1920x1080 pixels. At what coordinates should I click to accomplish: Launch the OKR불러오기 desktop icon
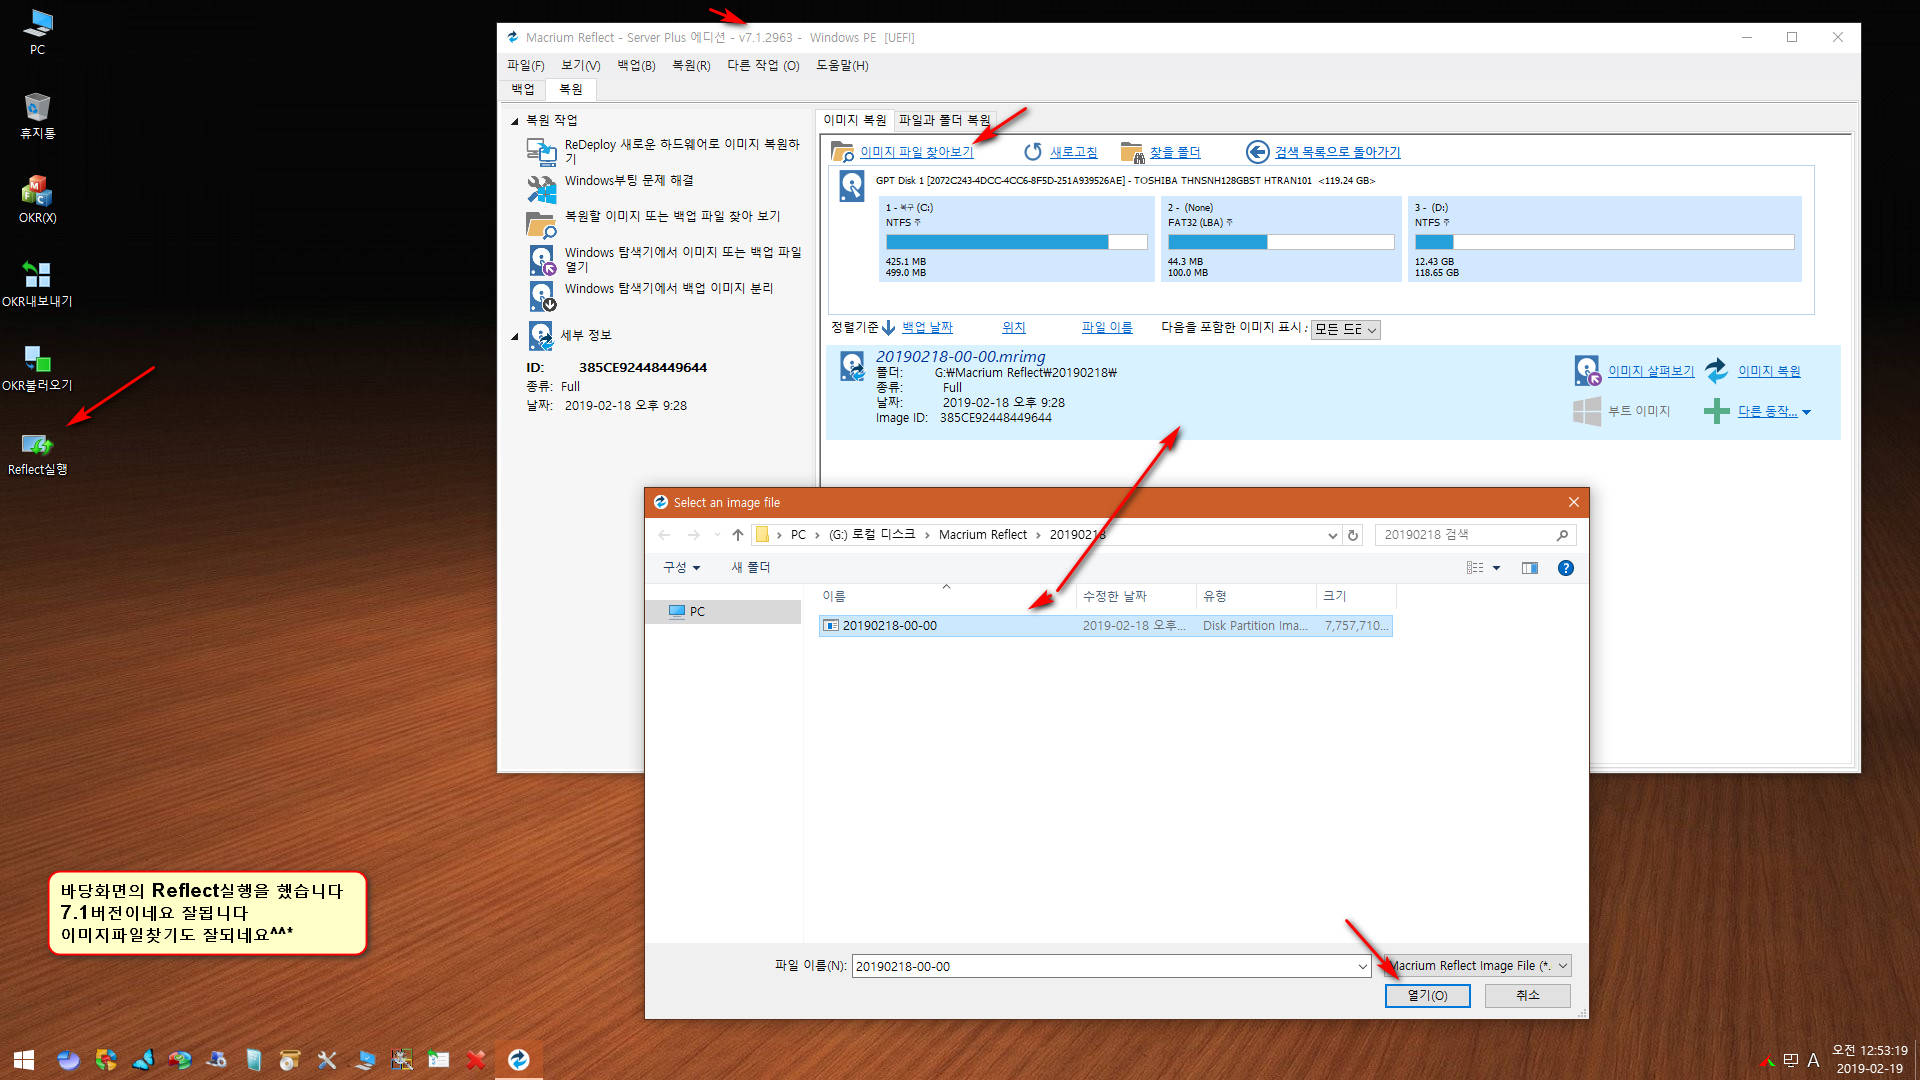tap(37, 367)
